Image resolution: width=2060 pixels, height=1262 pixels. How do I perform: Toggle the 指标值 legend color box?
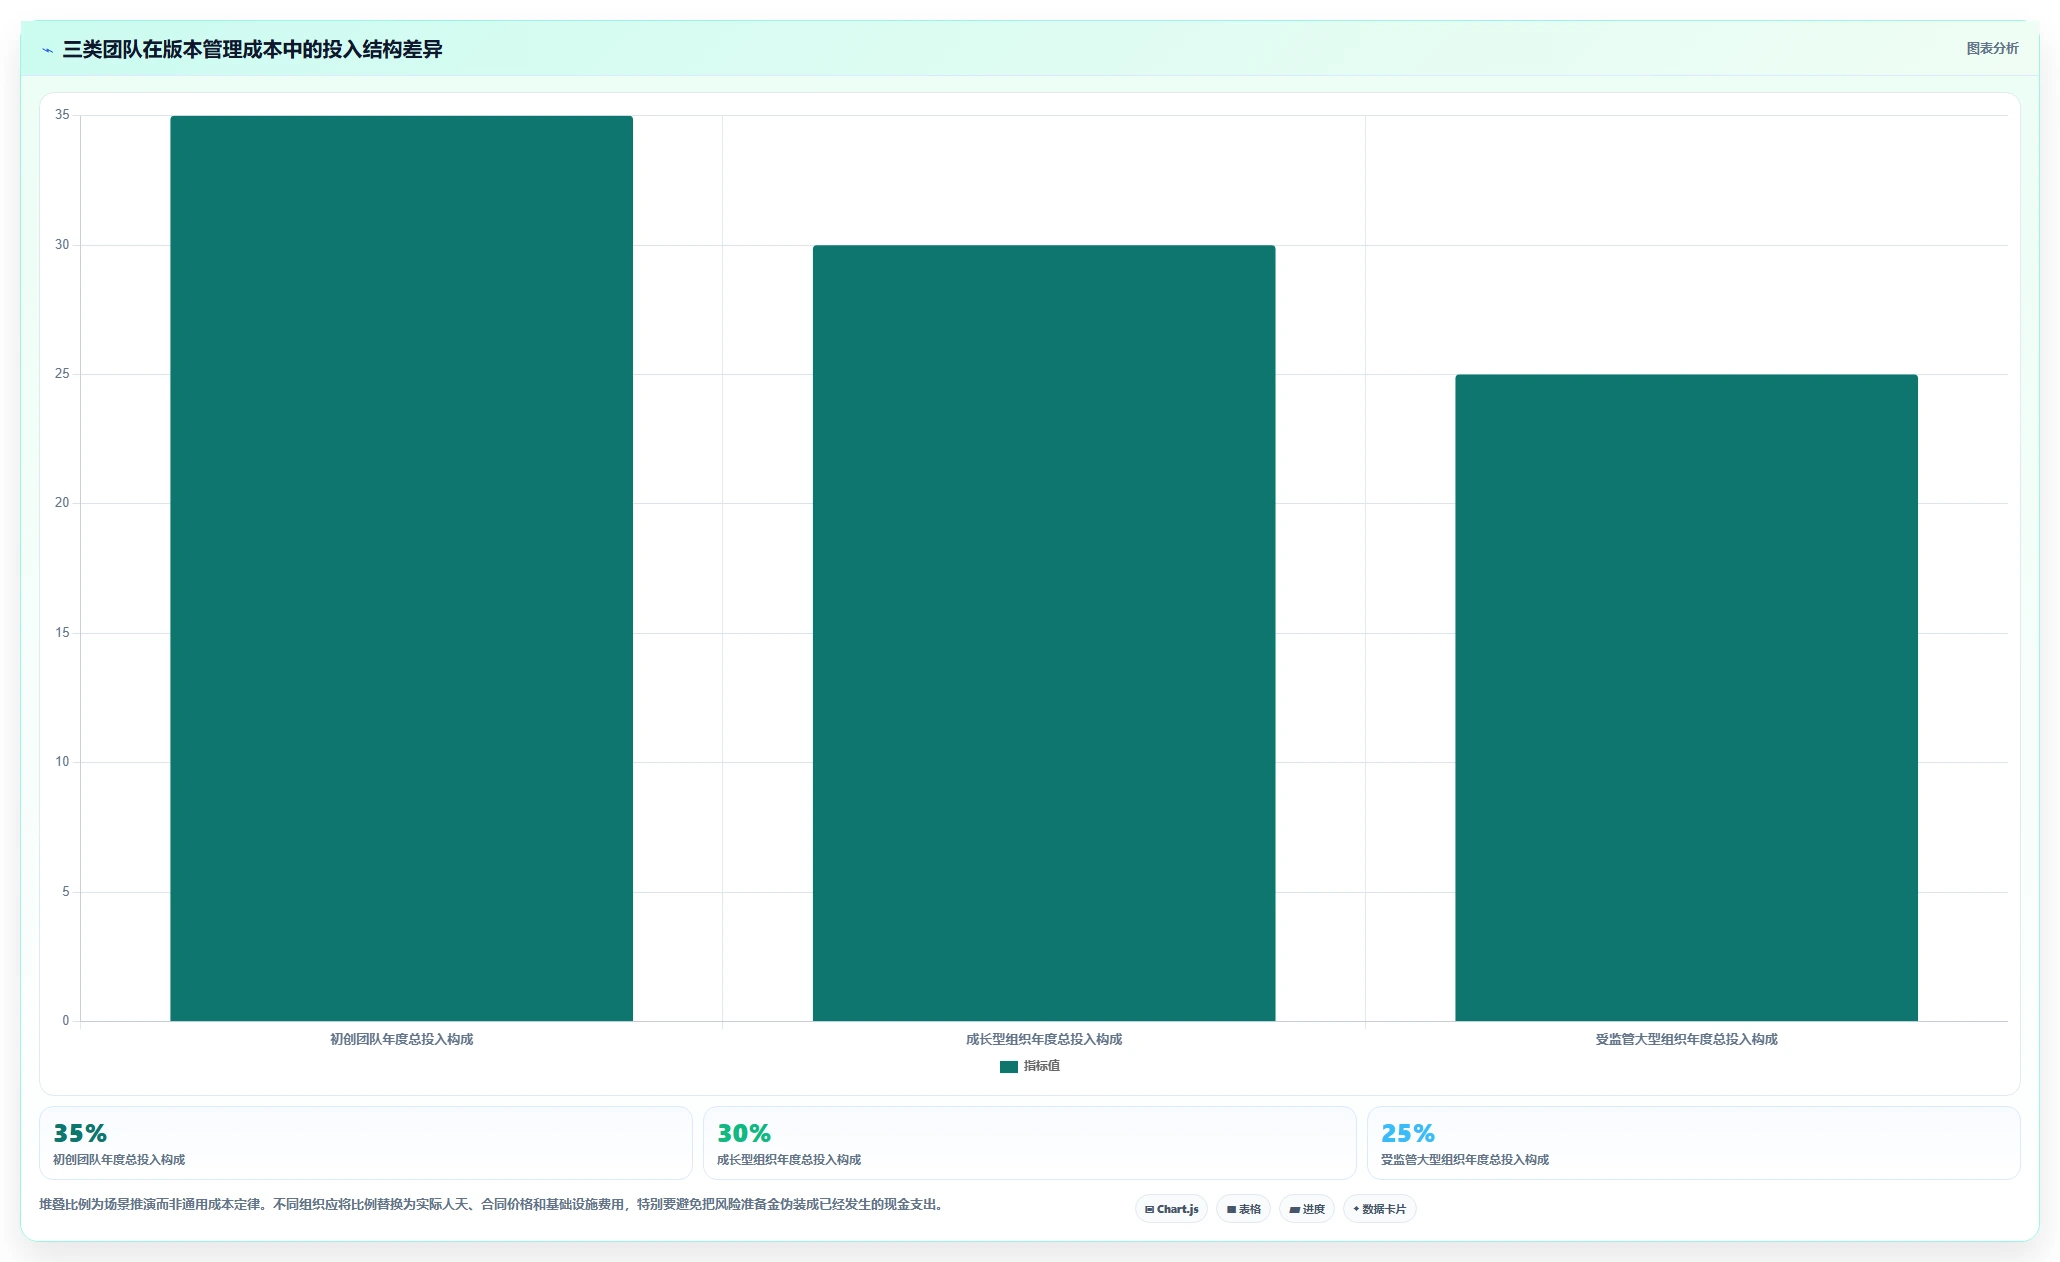click(x=1008, y=1067)
